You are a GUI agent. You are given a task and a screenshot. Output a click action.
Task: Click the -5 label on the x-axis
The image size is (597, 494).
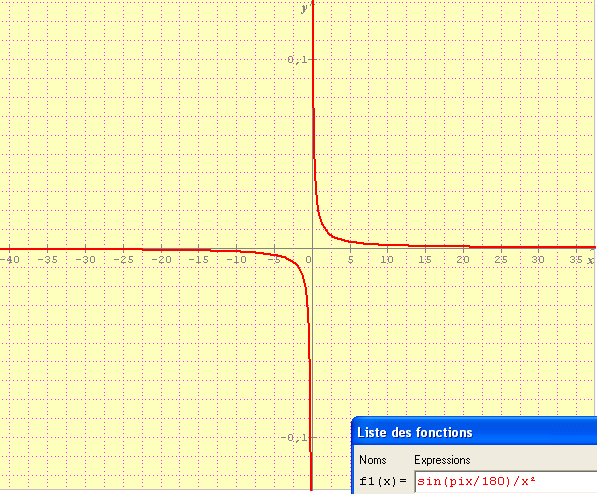[x=273, y=260]
